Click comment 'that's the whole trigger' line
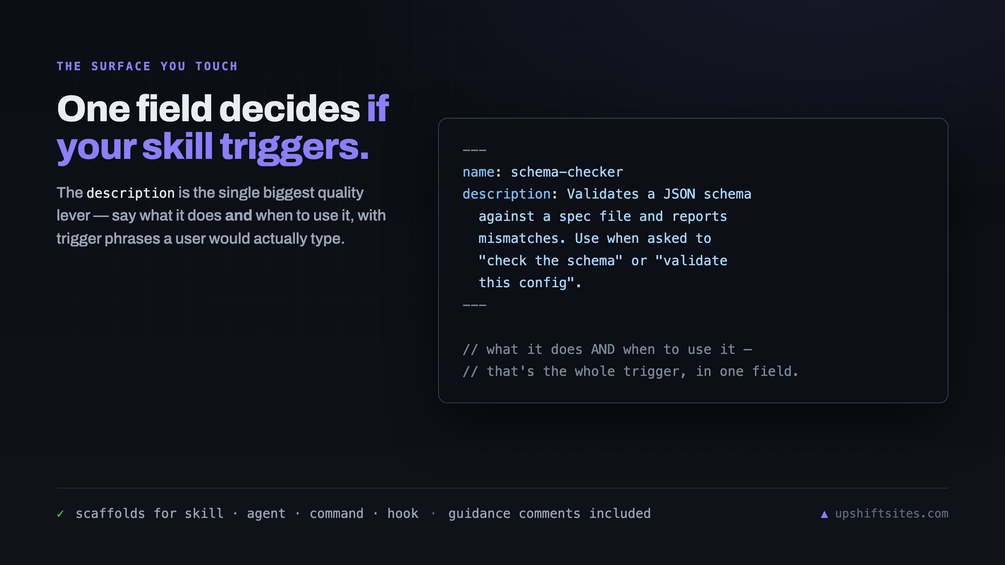Screen dimensions: 1005x565 click(631, 372)
